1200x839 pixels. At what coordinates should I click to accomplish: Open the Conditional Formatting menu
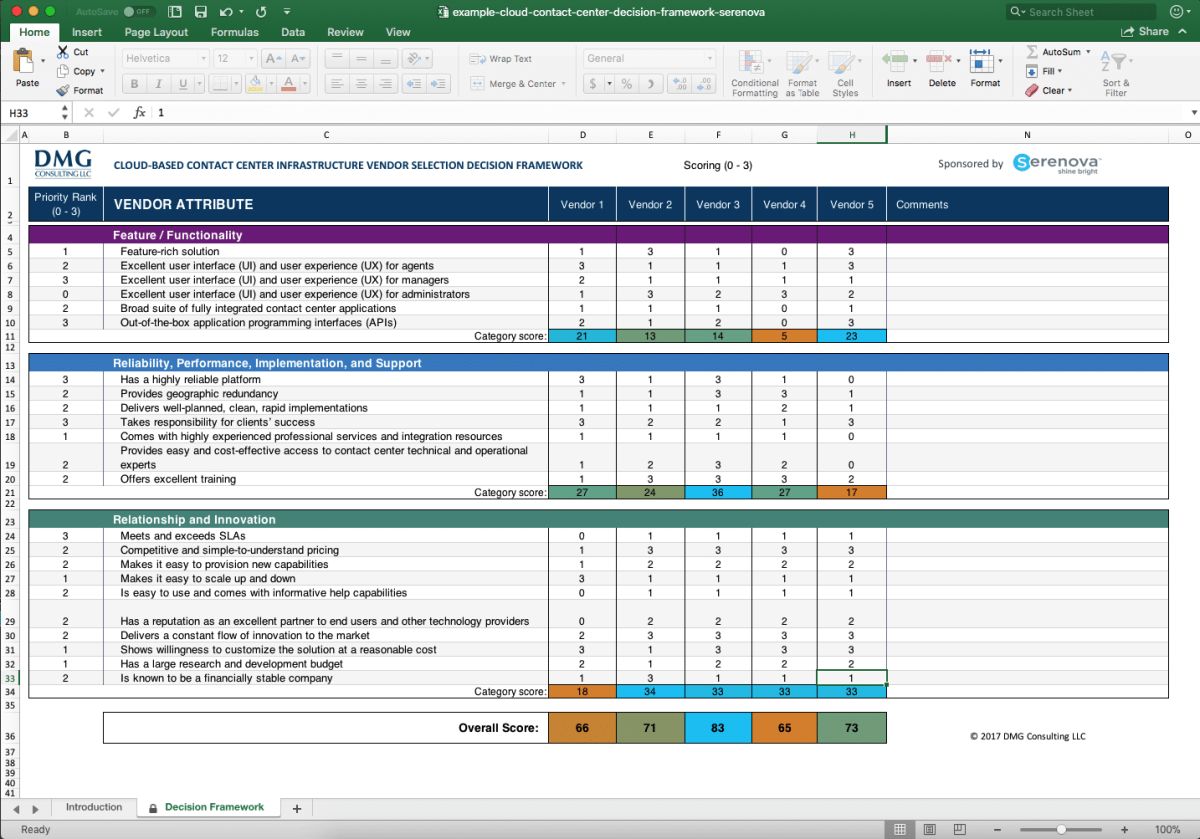754,73
